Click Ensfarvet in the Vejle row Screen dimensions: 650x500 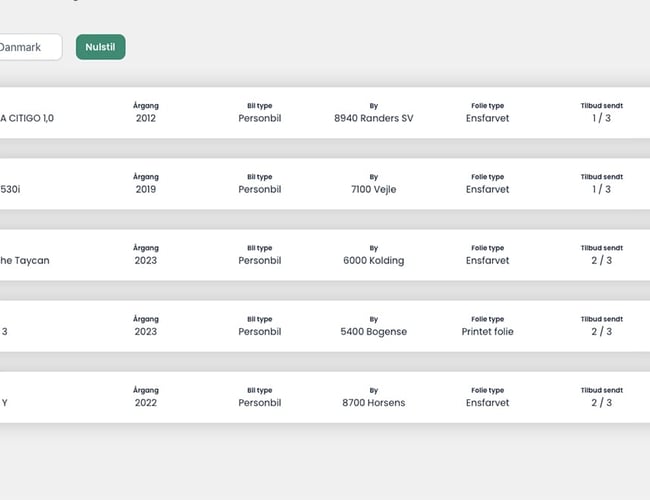[x=487, y=189]
